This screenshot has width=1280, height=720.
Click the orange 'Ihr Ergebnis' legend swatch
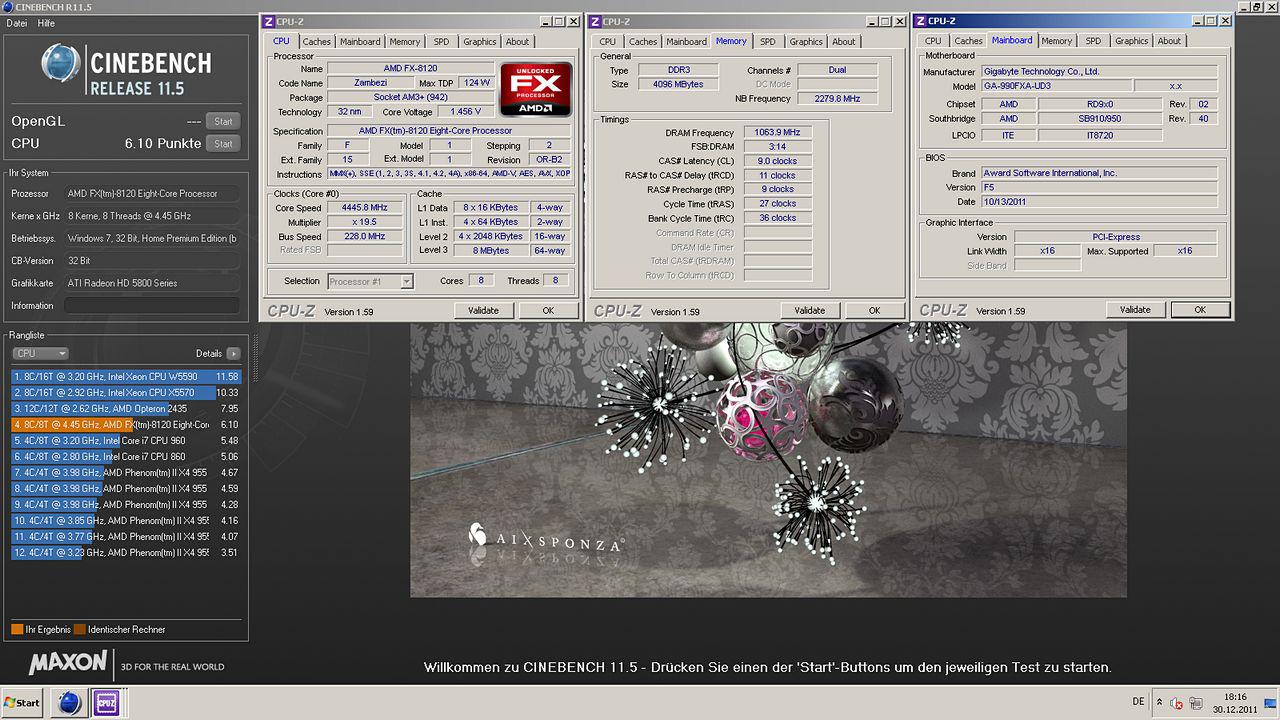point(17,629)
